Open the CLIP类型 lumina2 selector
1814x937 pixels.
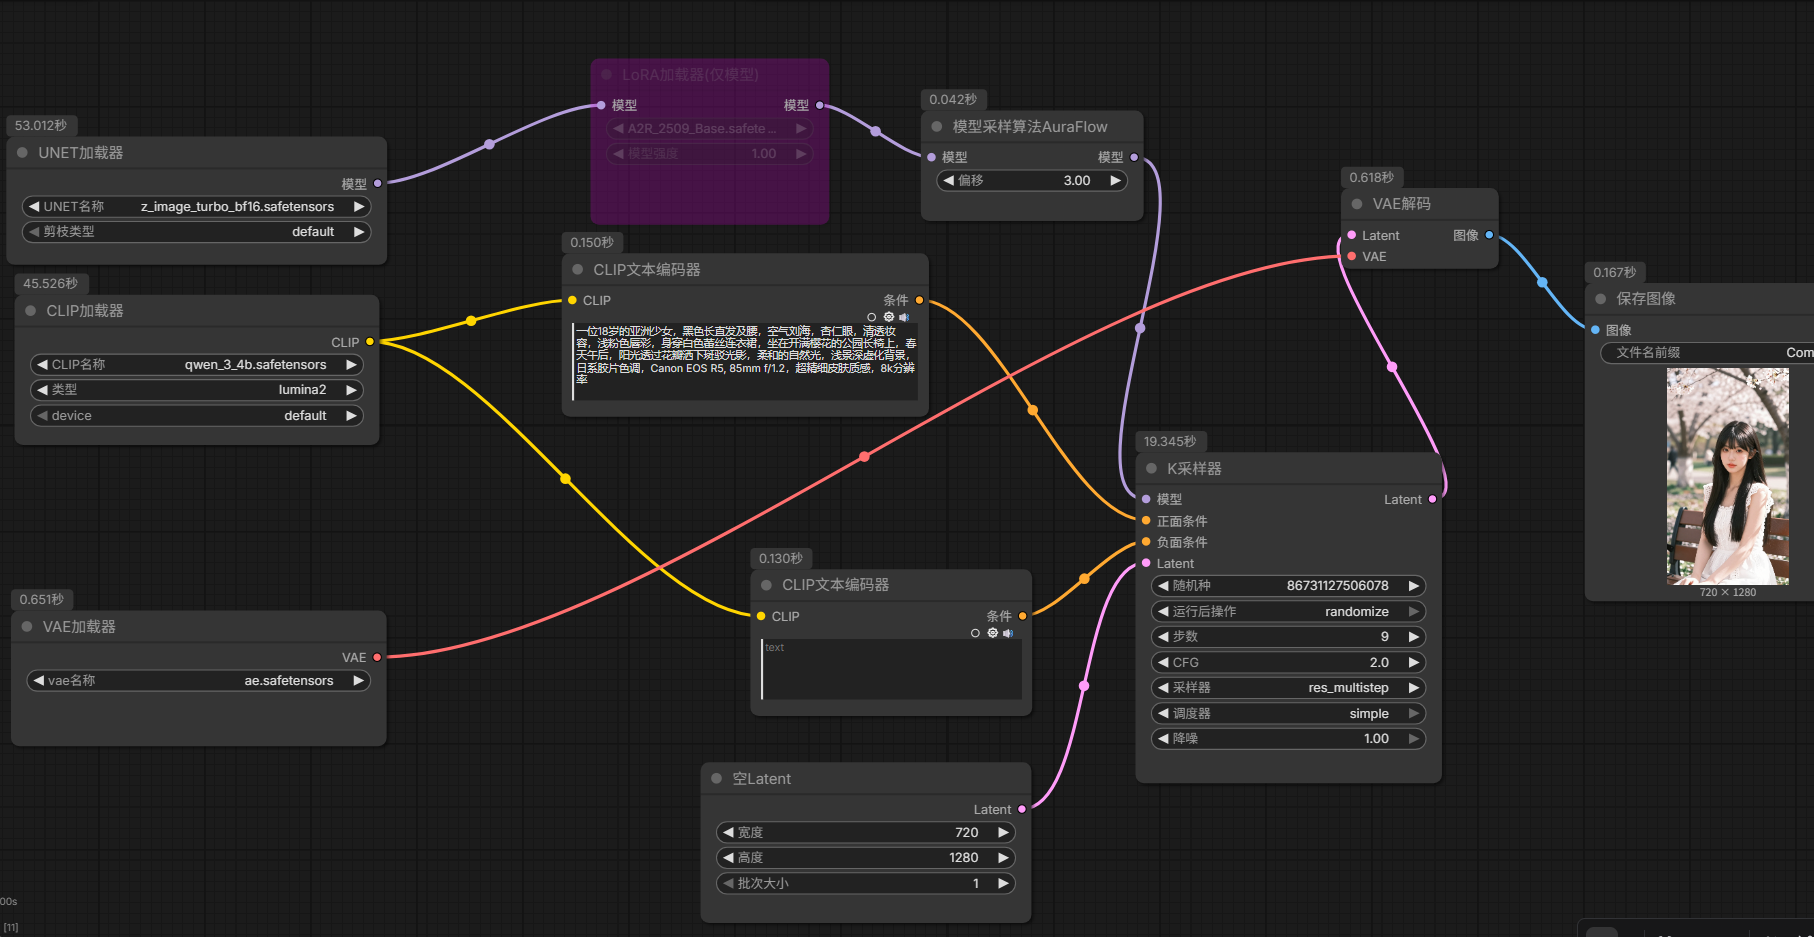196,390
